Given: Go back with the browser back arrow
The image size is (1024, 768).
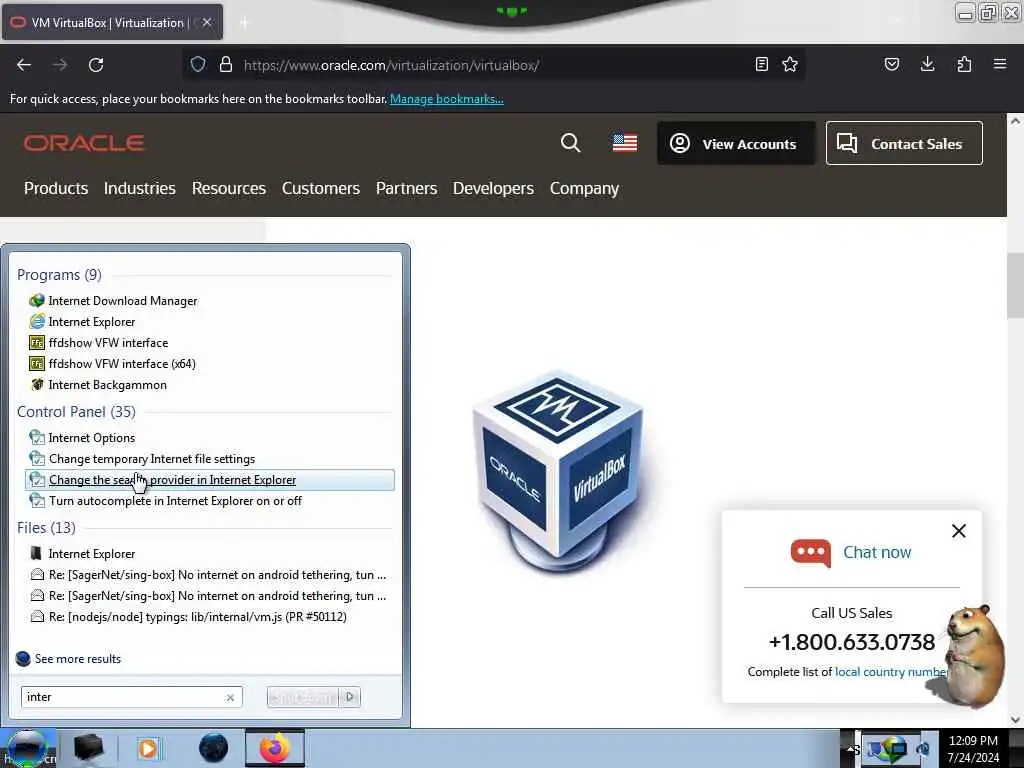Looking at the screenshot, I should pyautogui.click(x=24, y=65).
